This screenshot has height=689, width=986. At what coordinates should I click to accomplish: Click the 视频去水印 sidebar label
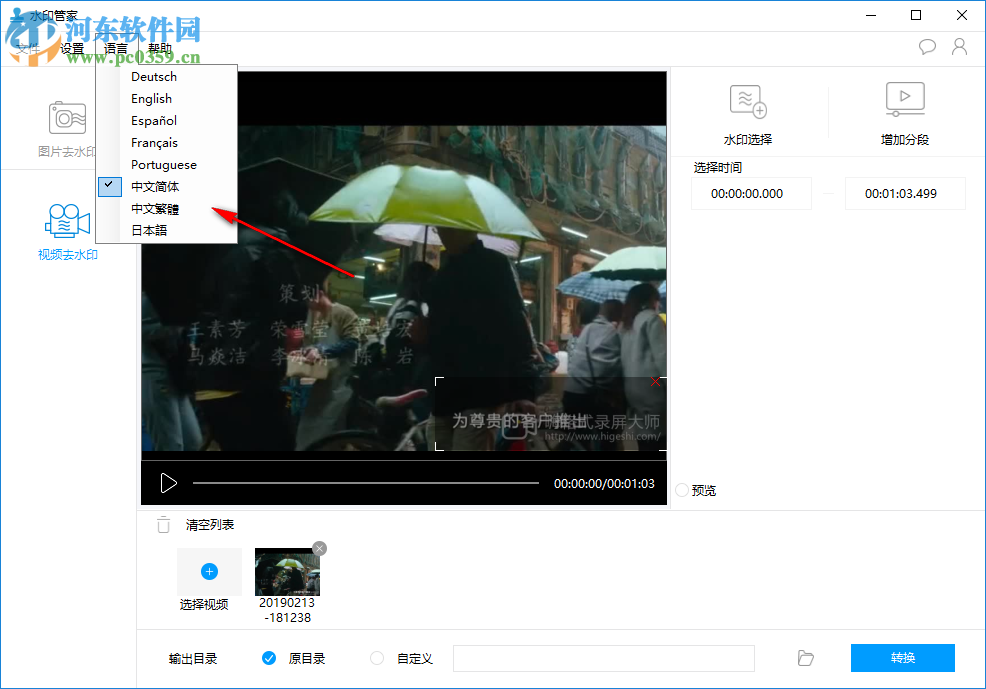tap(67, 255)
